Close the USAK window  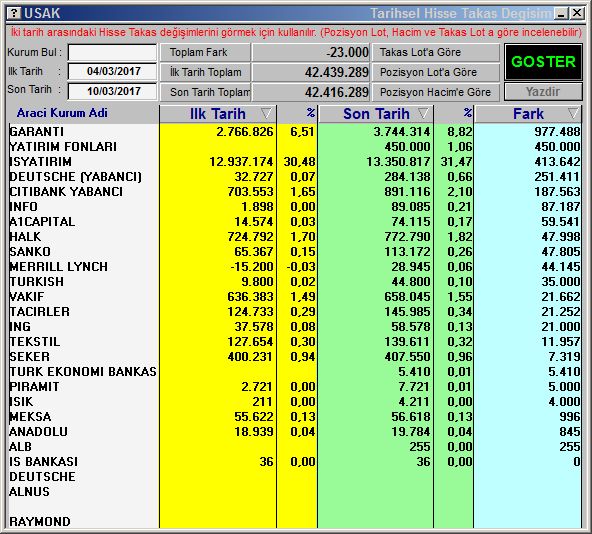pyautogui.click(x=577, y=14)
